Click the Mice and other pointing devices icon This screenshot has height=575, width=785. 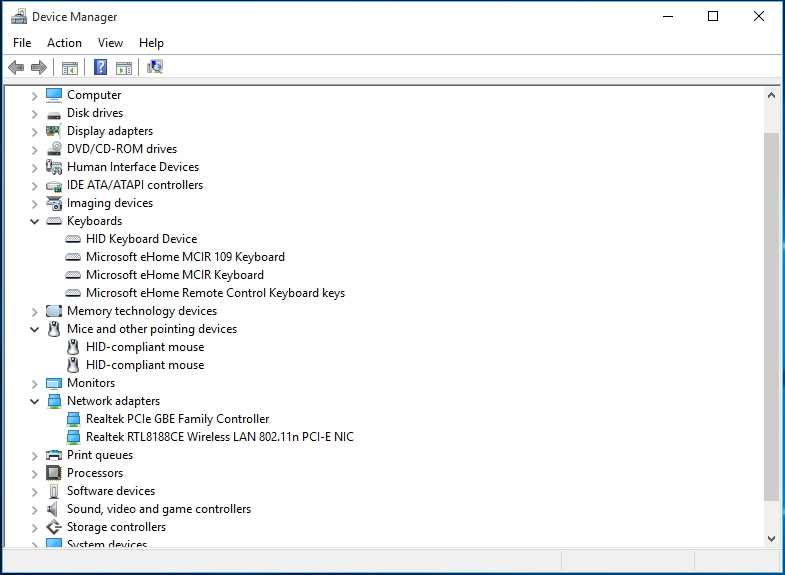click(54, 329)
